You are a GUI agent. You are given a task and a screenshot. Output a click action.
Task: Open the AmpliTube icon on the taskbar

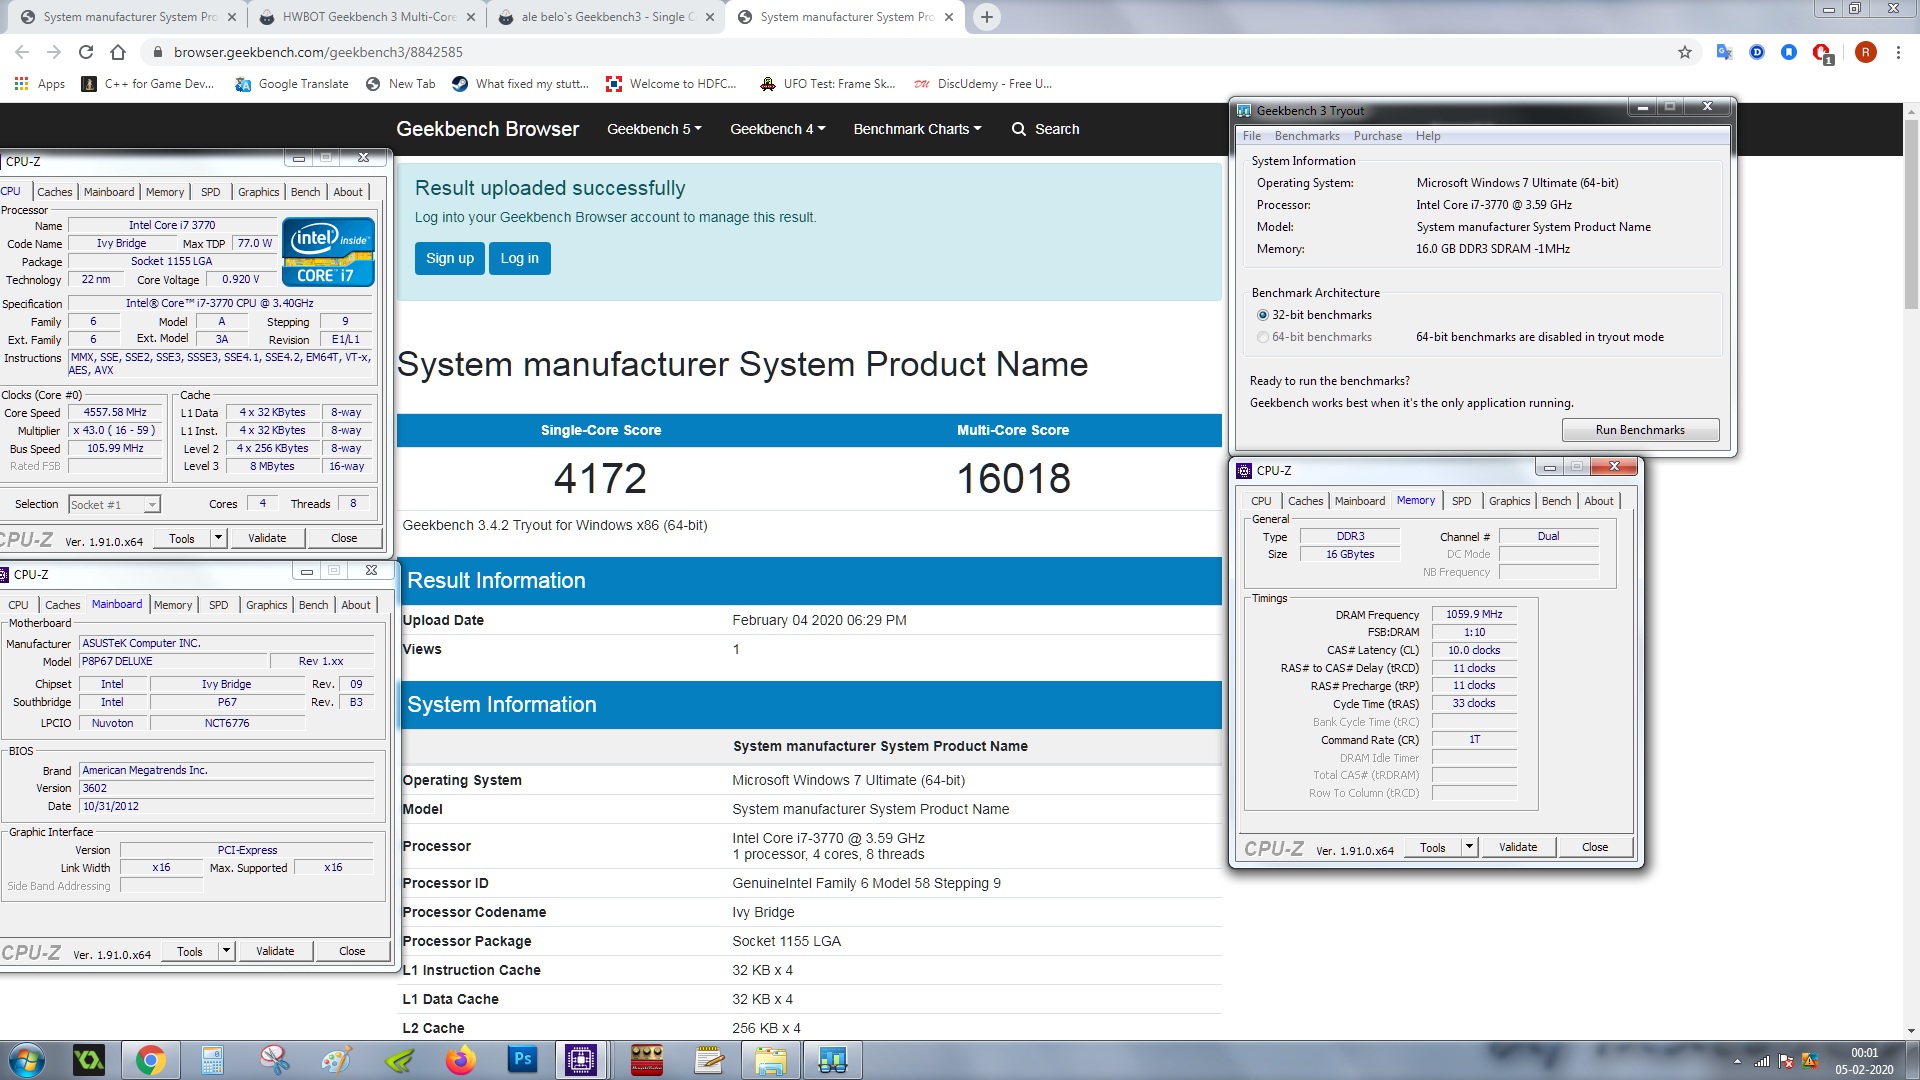[x=647, y=1060]
